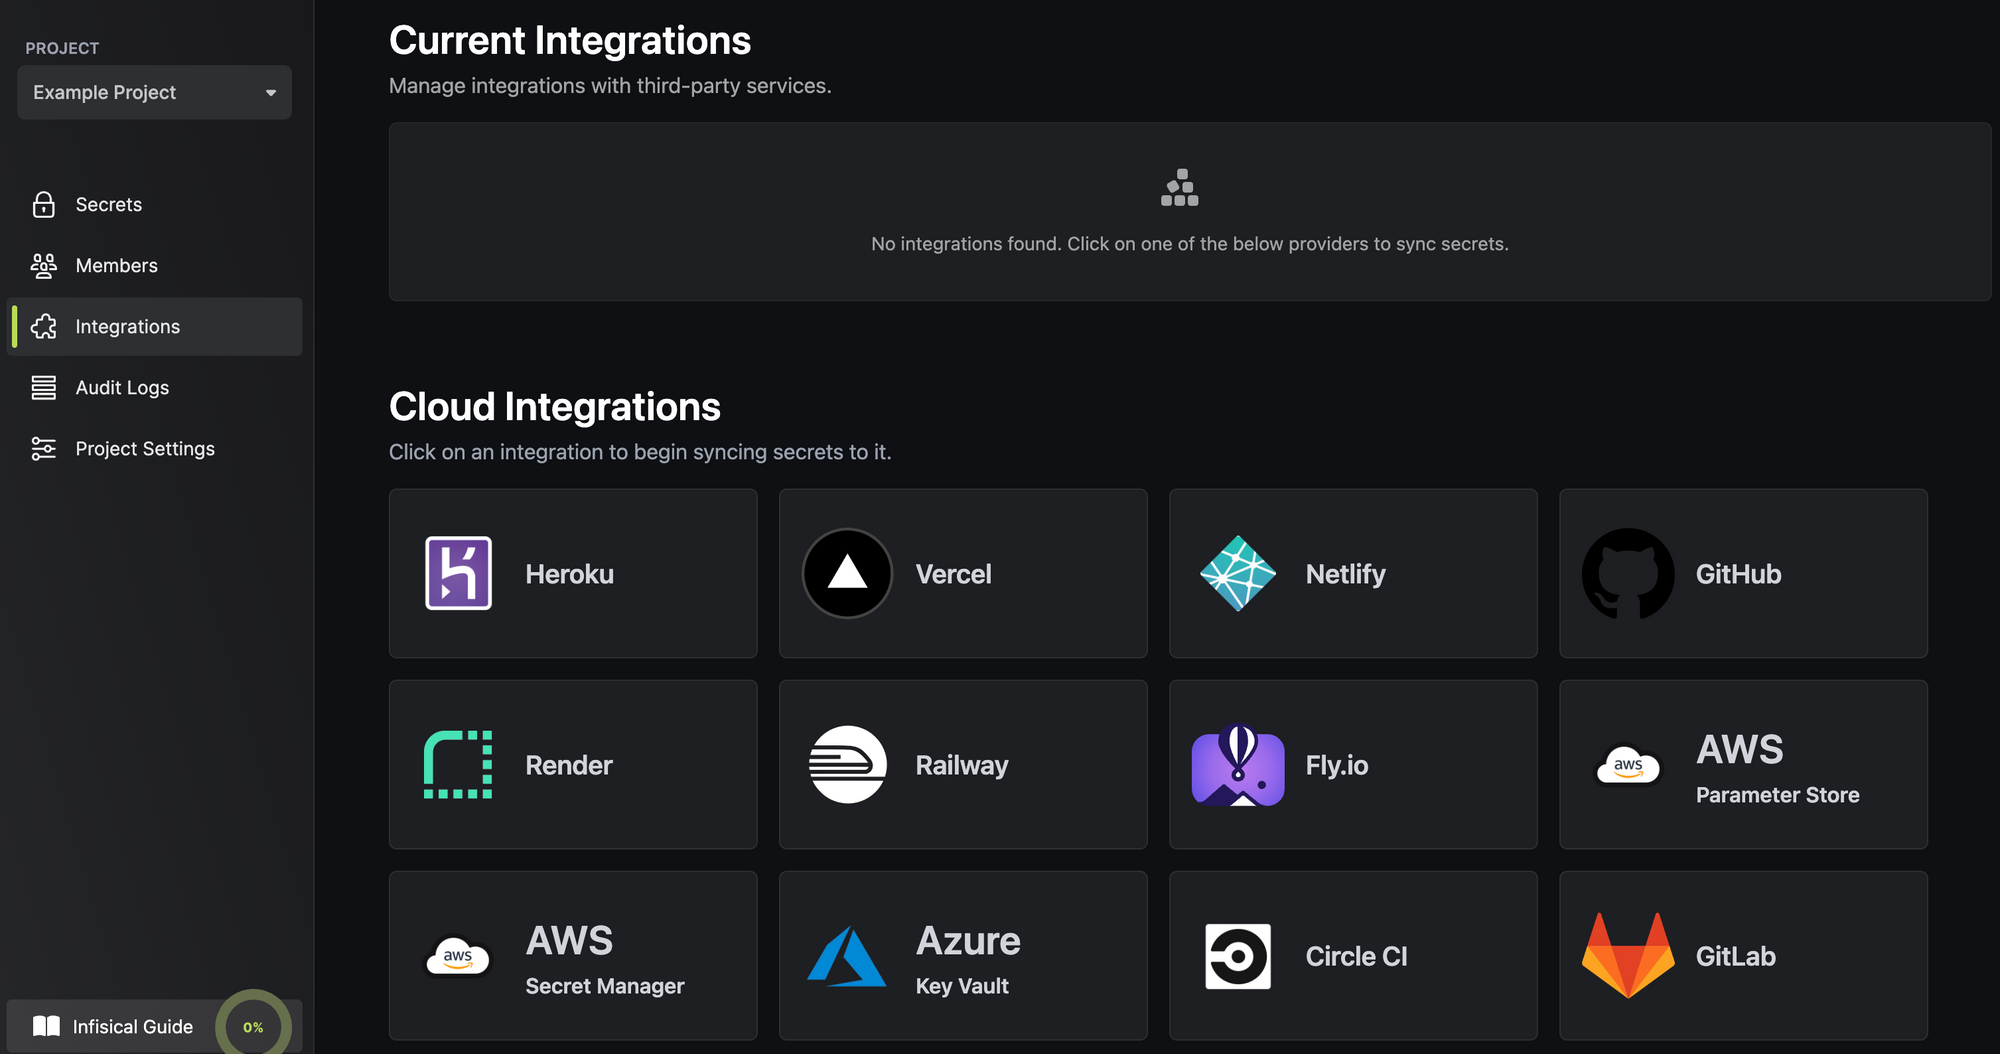Start Heroku integration via its label
2000x1054 pixels.
(569, 574)
